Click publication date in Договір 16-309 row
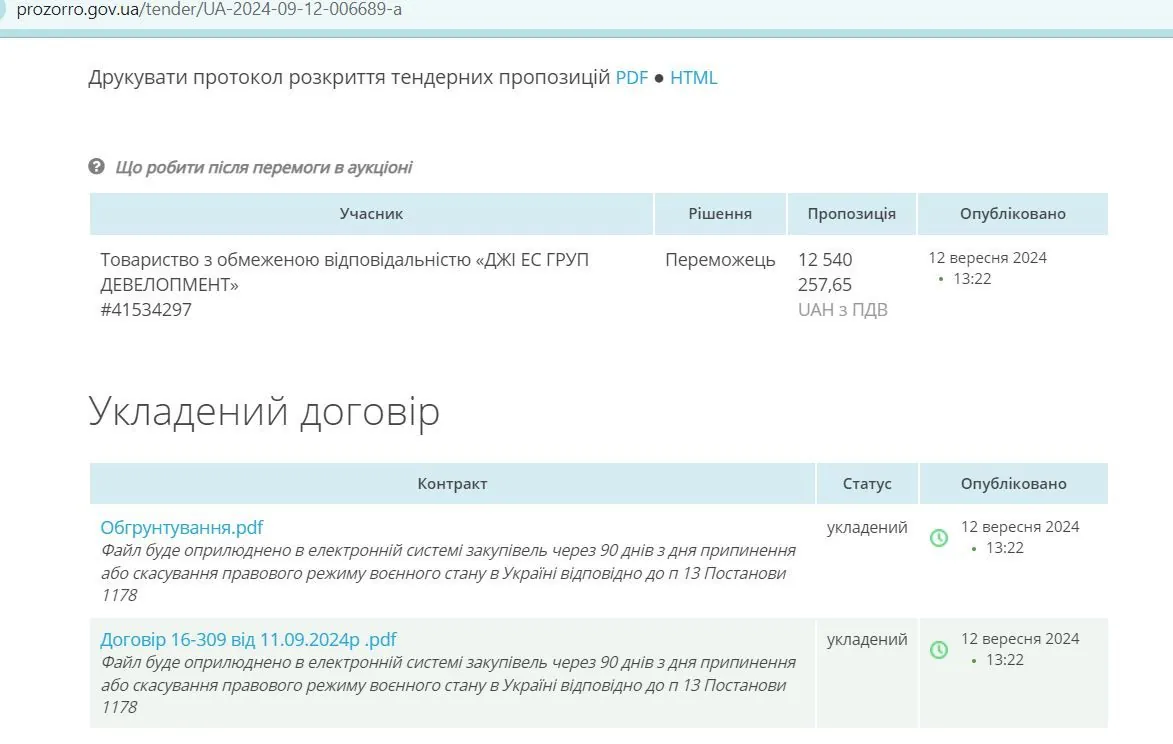The height and width of the screenshot is (744, 1173). (1020, 639)
